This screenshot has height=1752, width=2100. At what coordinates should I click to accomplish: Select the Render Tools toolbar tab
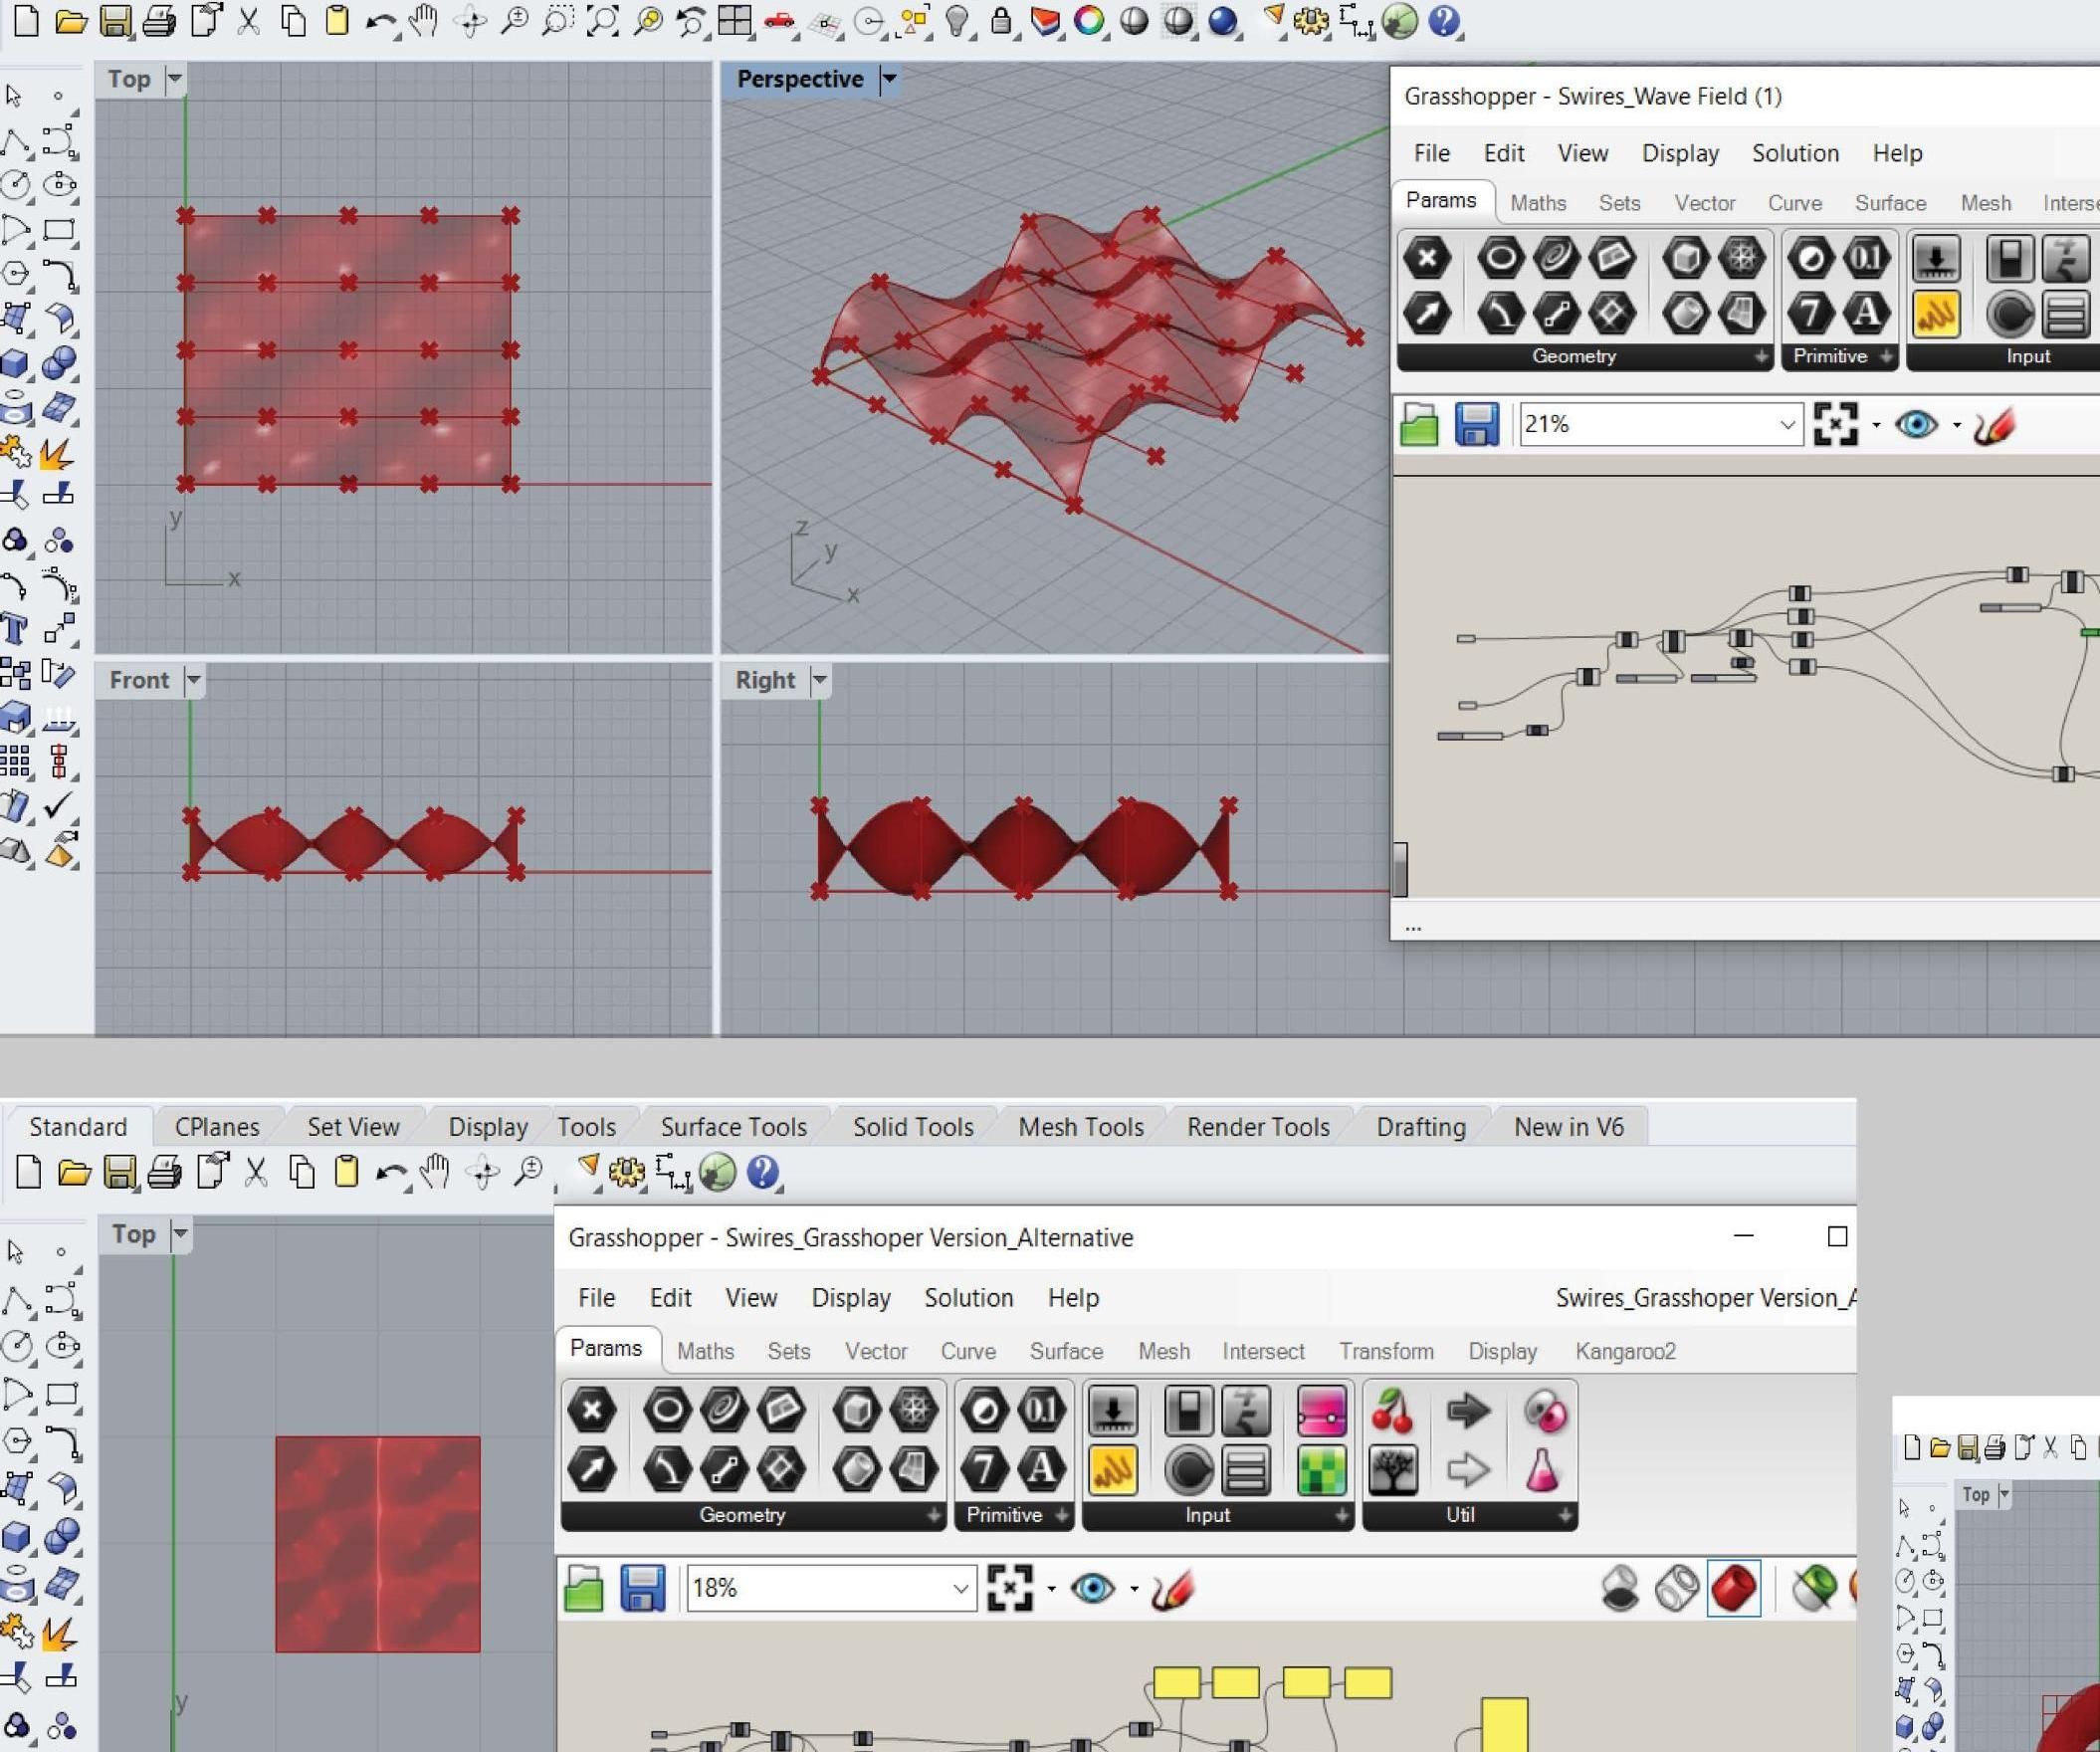tap(1258, 1127)
